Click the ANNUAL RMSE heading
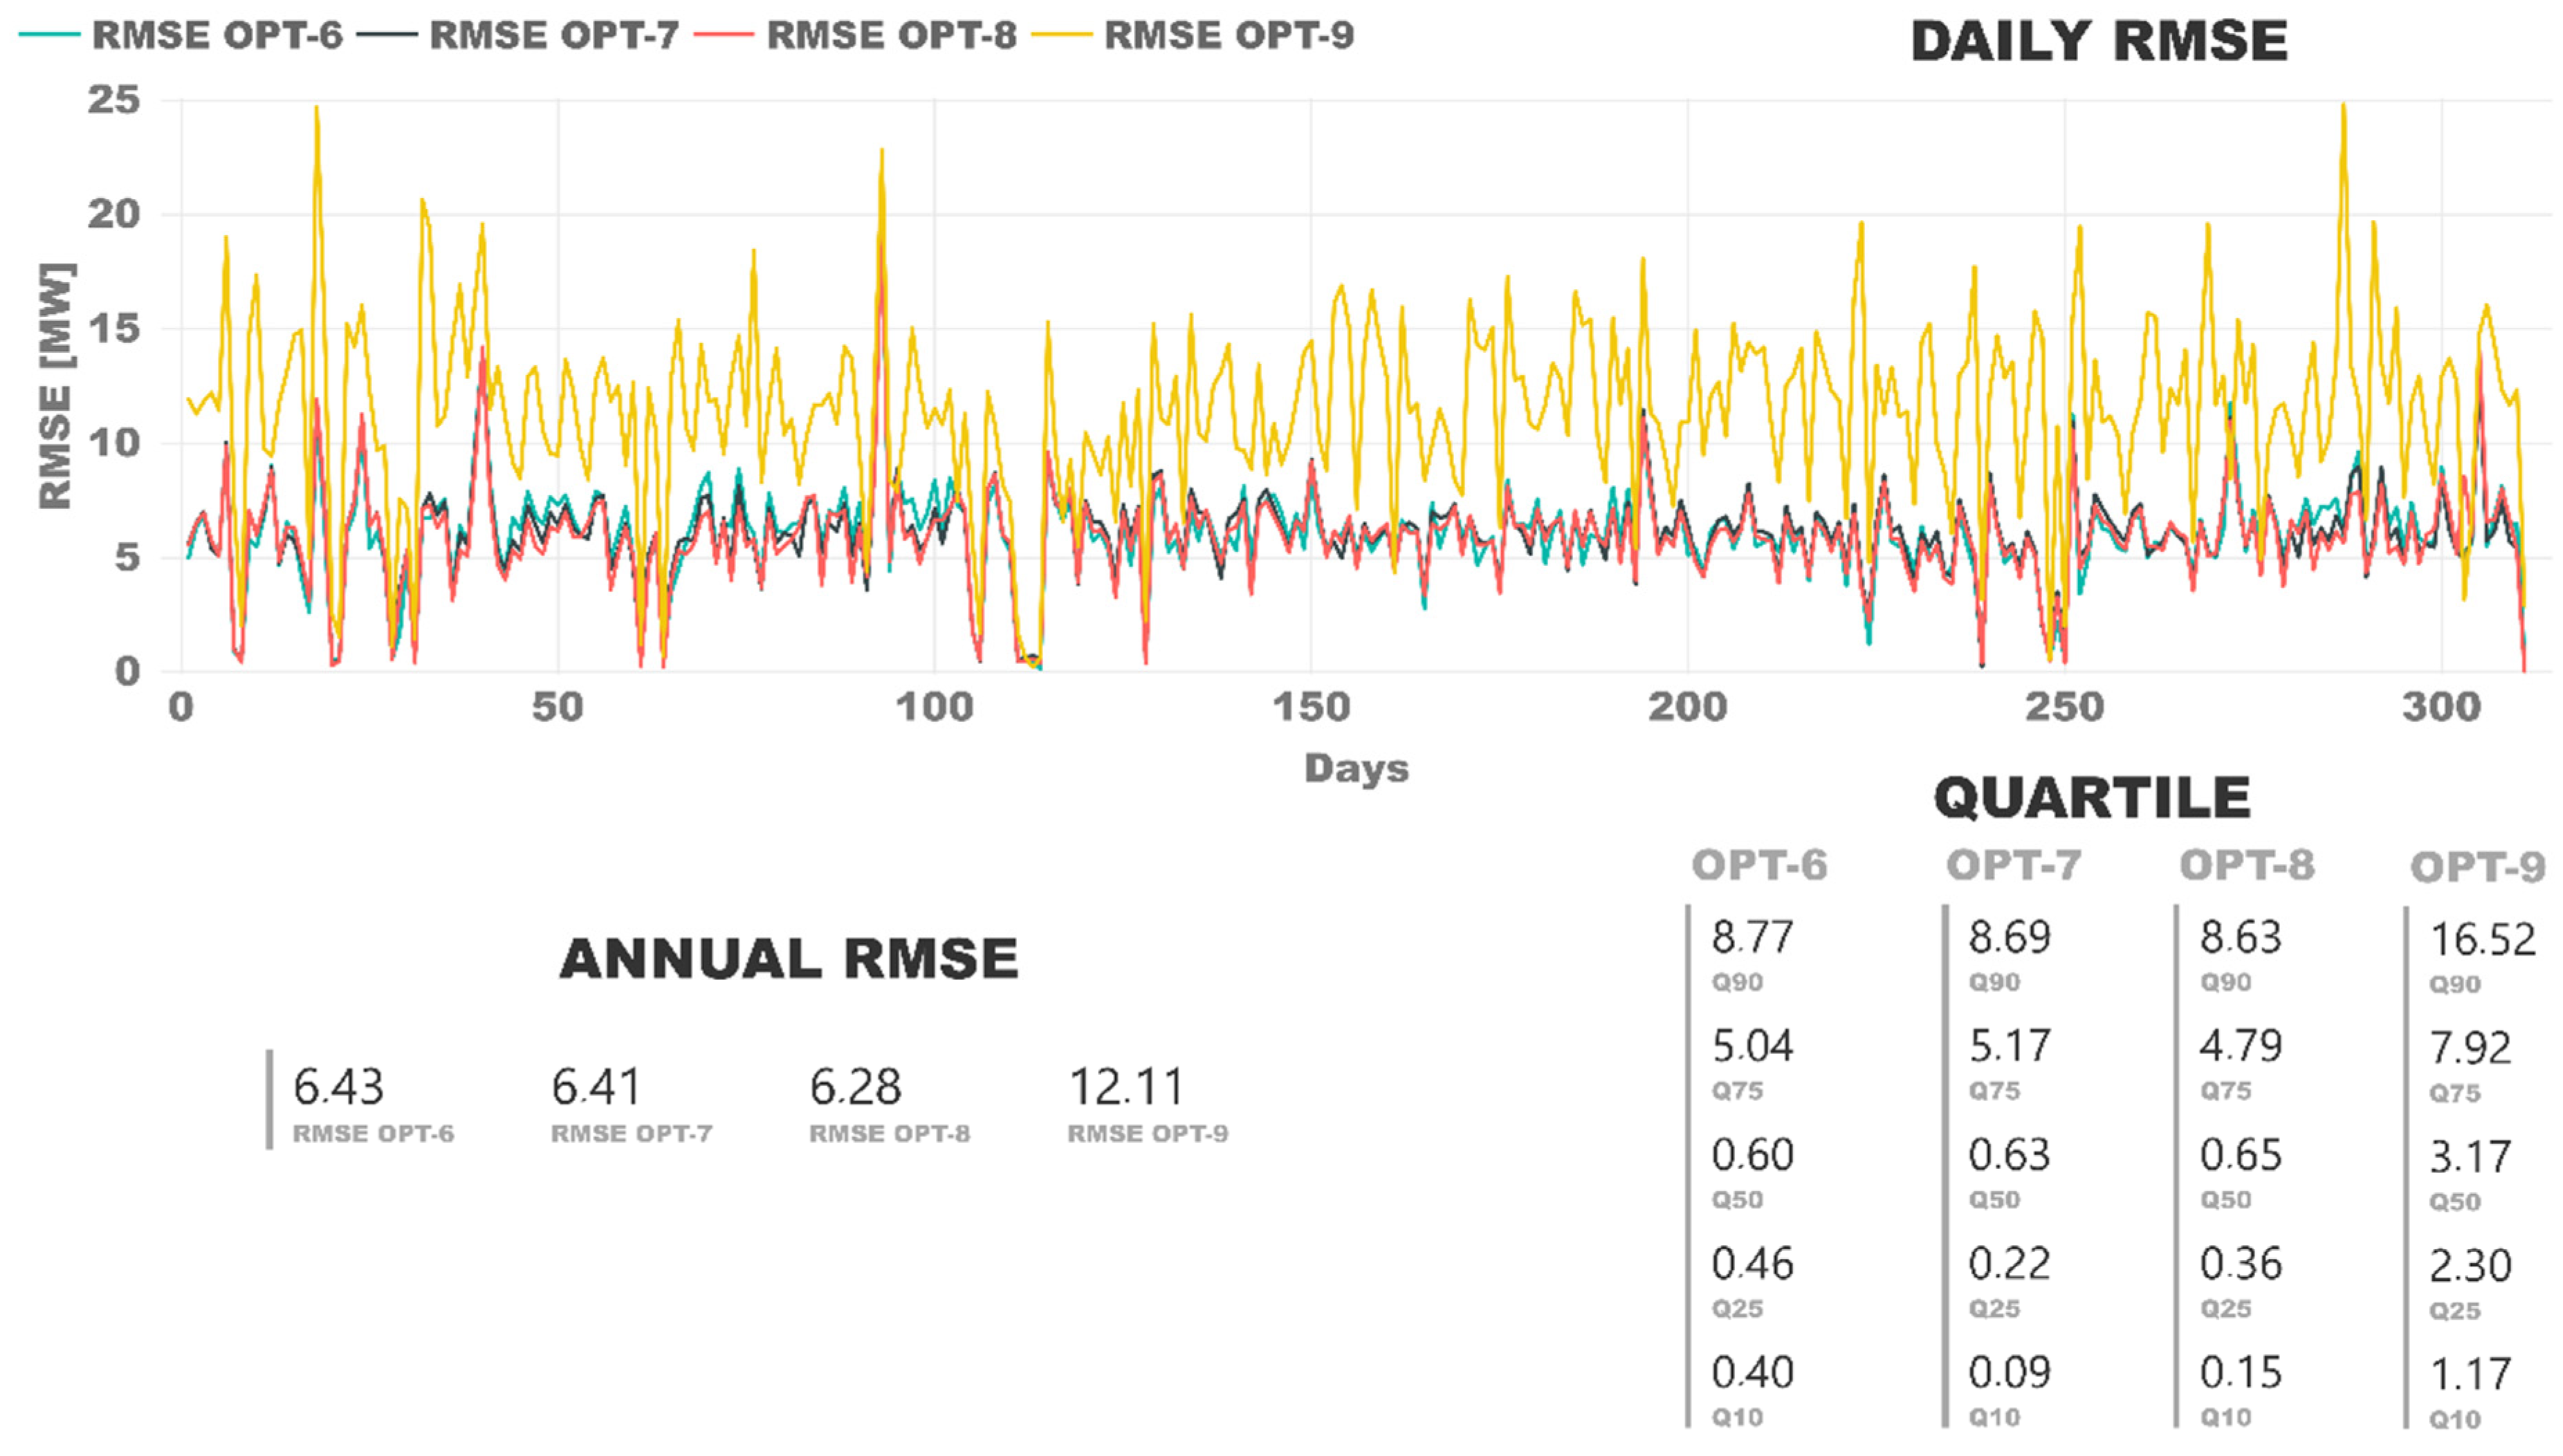Viewport: 2563px width, 1456px height. click(788, 959)
